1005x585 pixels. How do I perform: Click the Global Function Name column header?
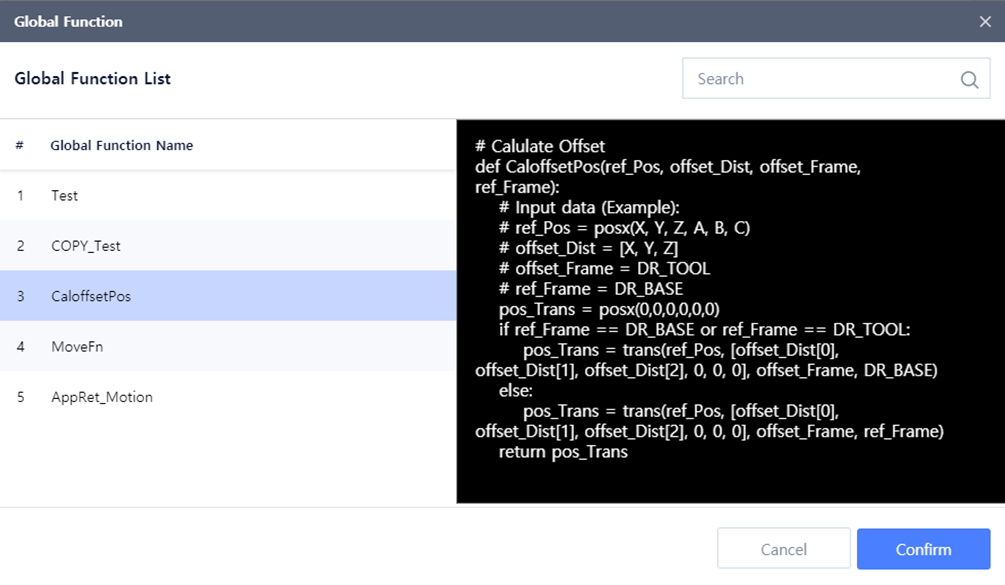(x=122, y=146)
